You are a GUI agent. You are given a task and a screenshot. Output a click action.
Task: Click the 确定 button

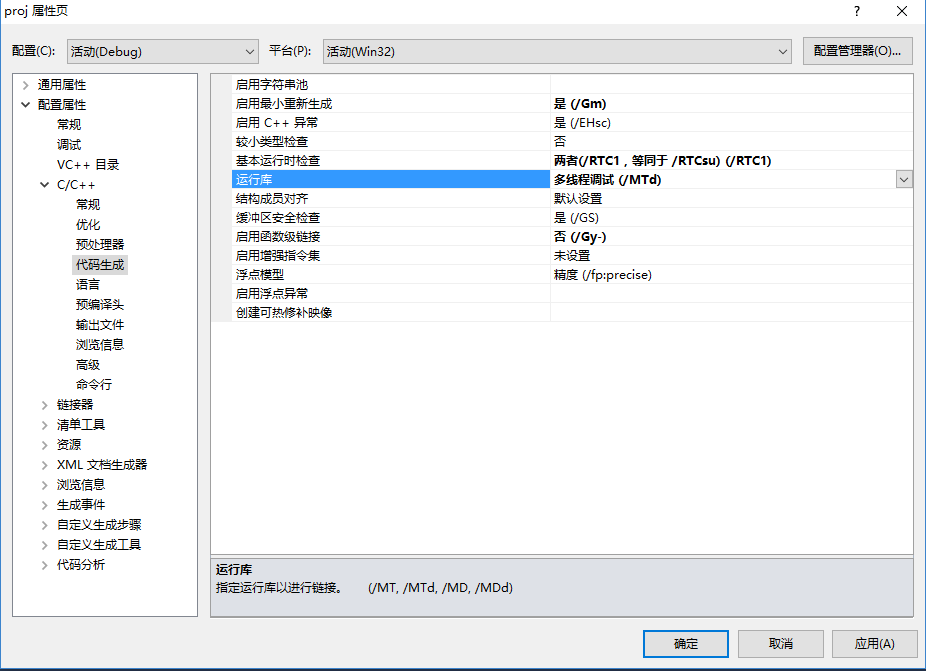685,644
